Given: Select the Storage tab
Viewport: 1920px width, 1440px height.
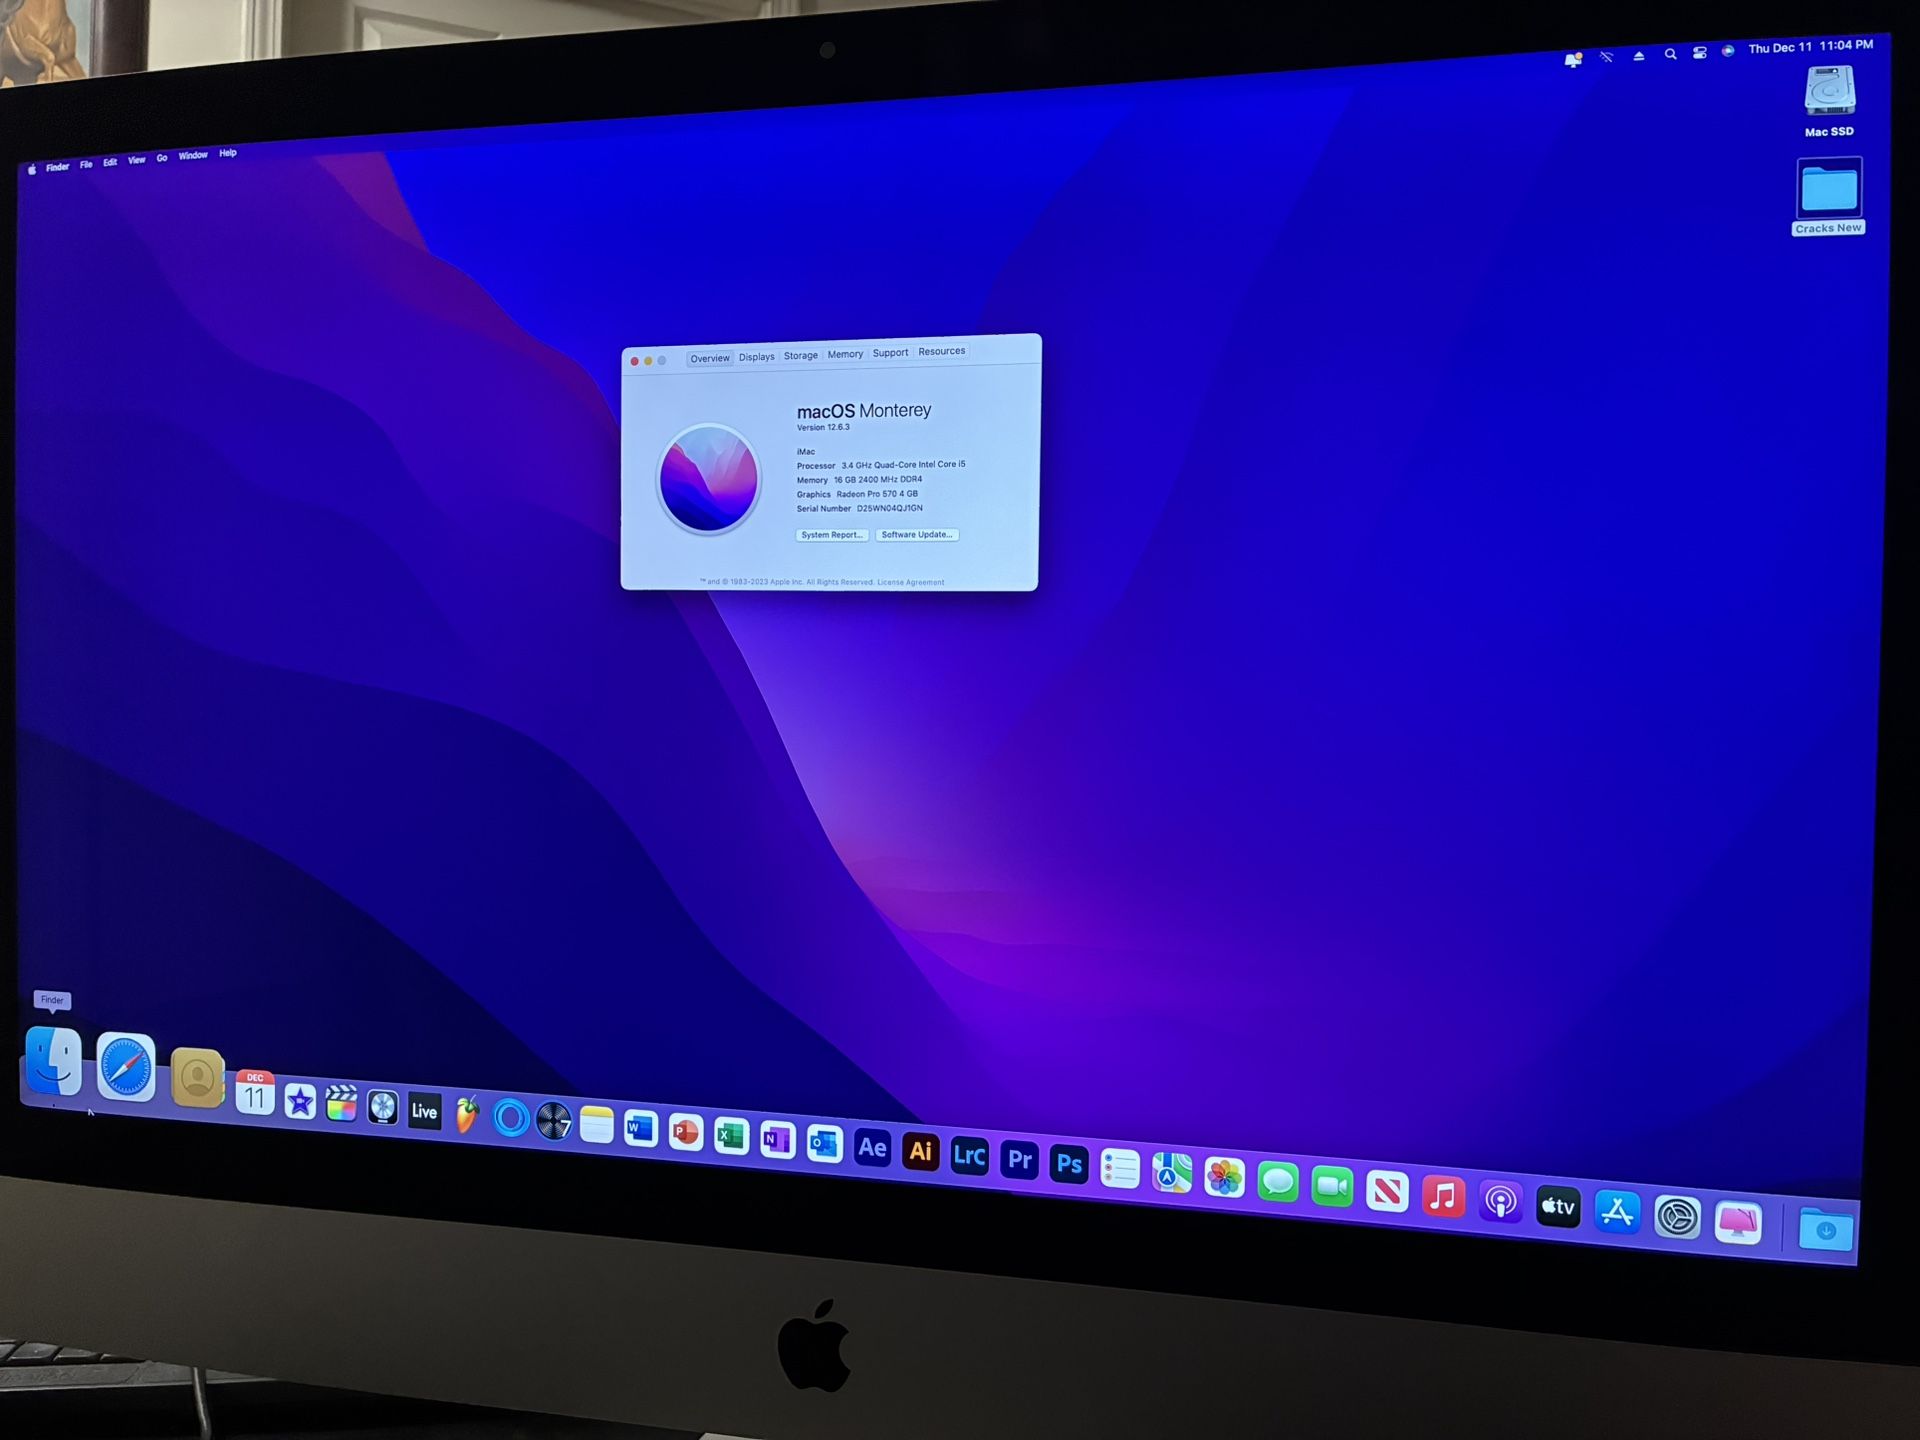Looking at the screenshot, I should tap(801, 355).
